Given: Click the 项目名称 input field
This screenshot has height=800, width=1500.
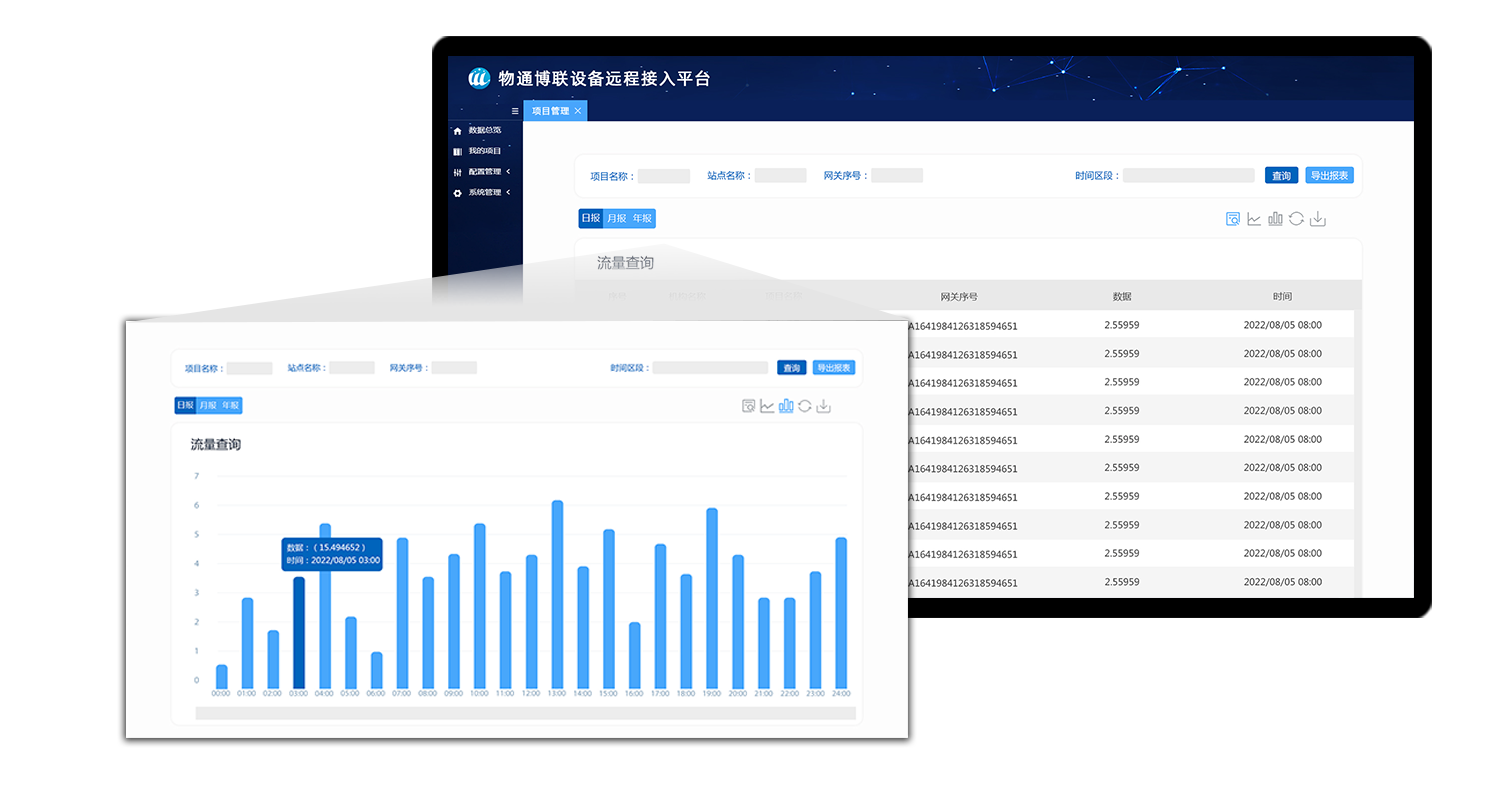Looking at the screenshot, I should click(x=665, y=175).
